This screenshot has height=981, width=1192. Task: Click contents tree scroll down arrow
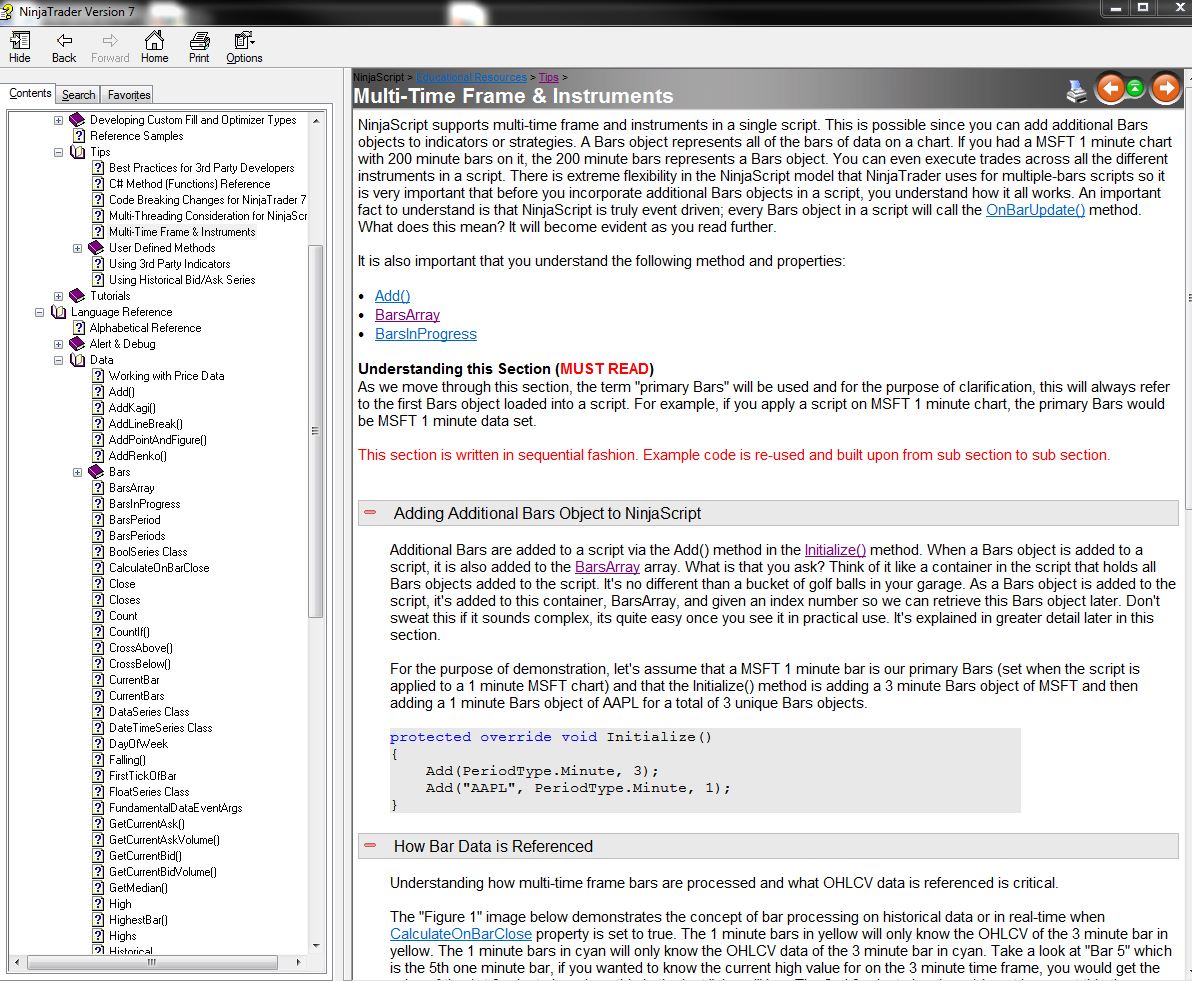315,945
